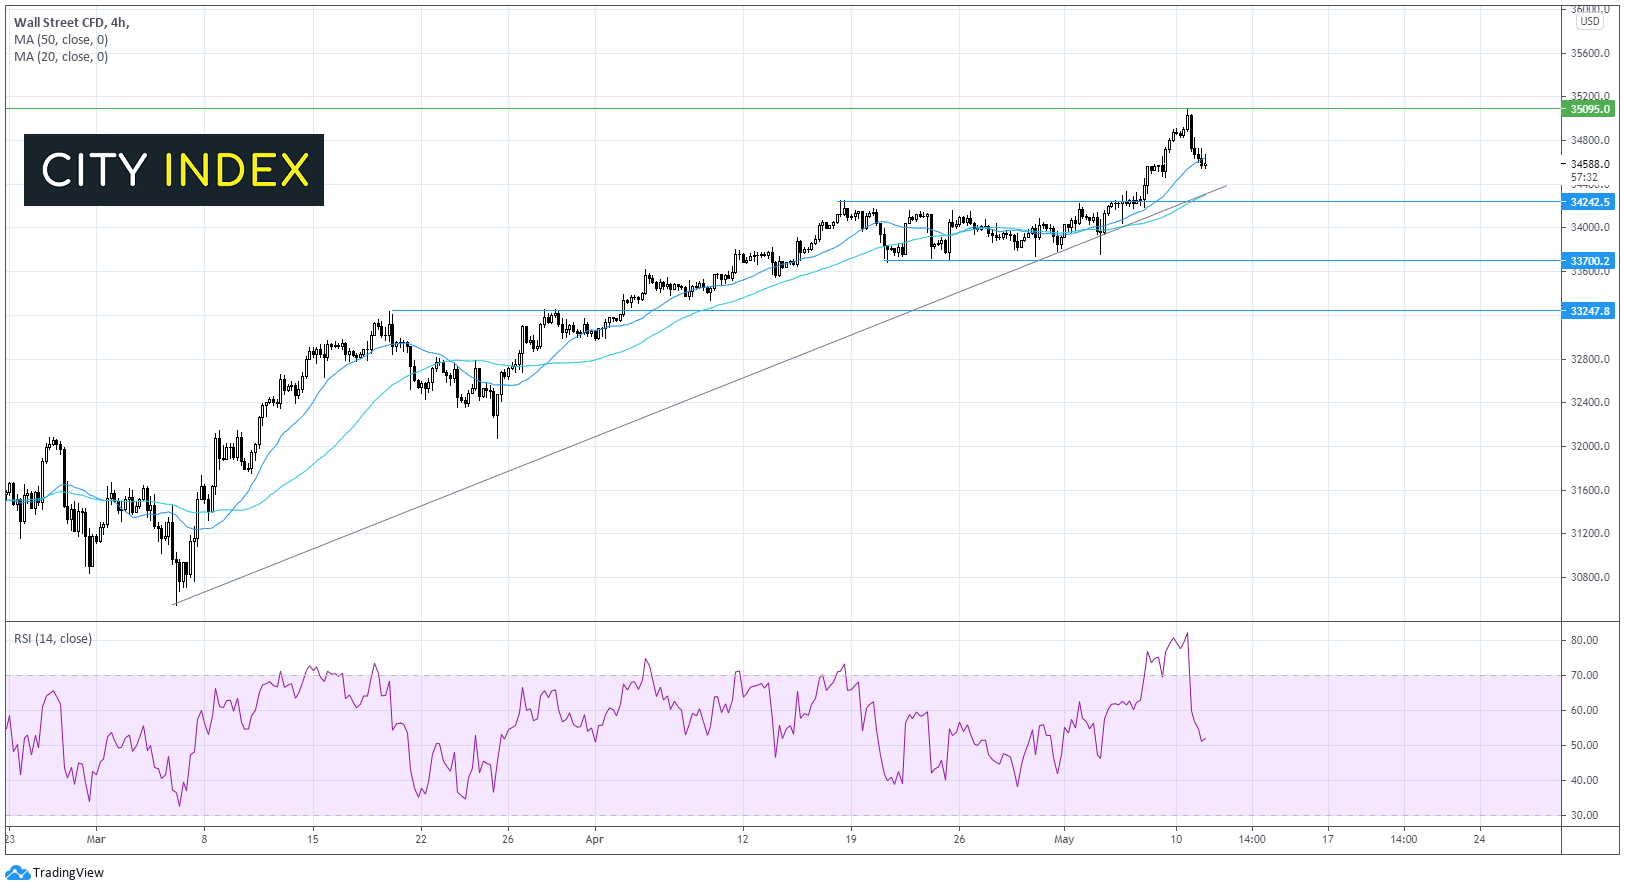Click the Mar label on time axis
The image size is (1625, 891).
pos(96,839)
